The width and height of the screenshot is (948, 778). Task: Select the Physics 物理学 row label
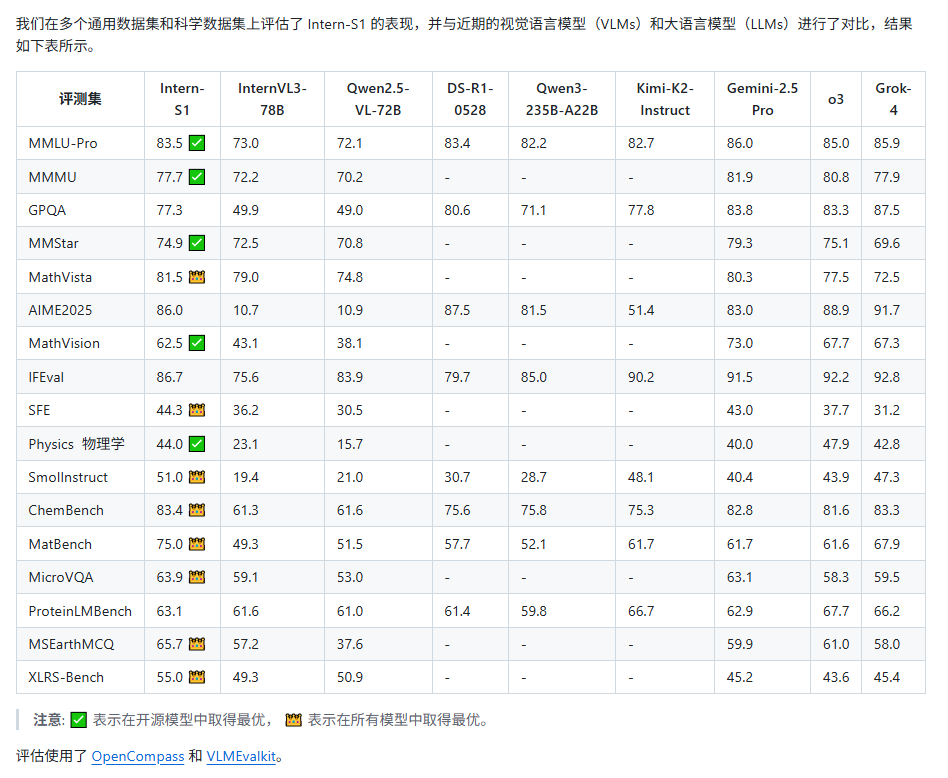pos(77,444)
